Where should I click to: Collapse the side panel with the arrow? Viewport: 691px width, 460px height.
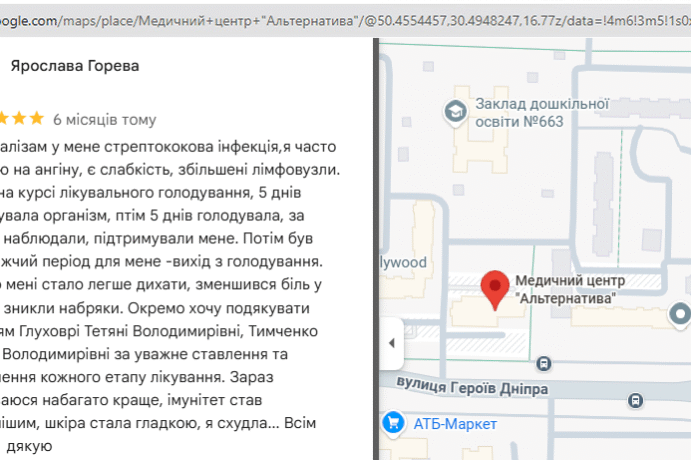pos(391,342)
